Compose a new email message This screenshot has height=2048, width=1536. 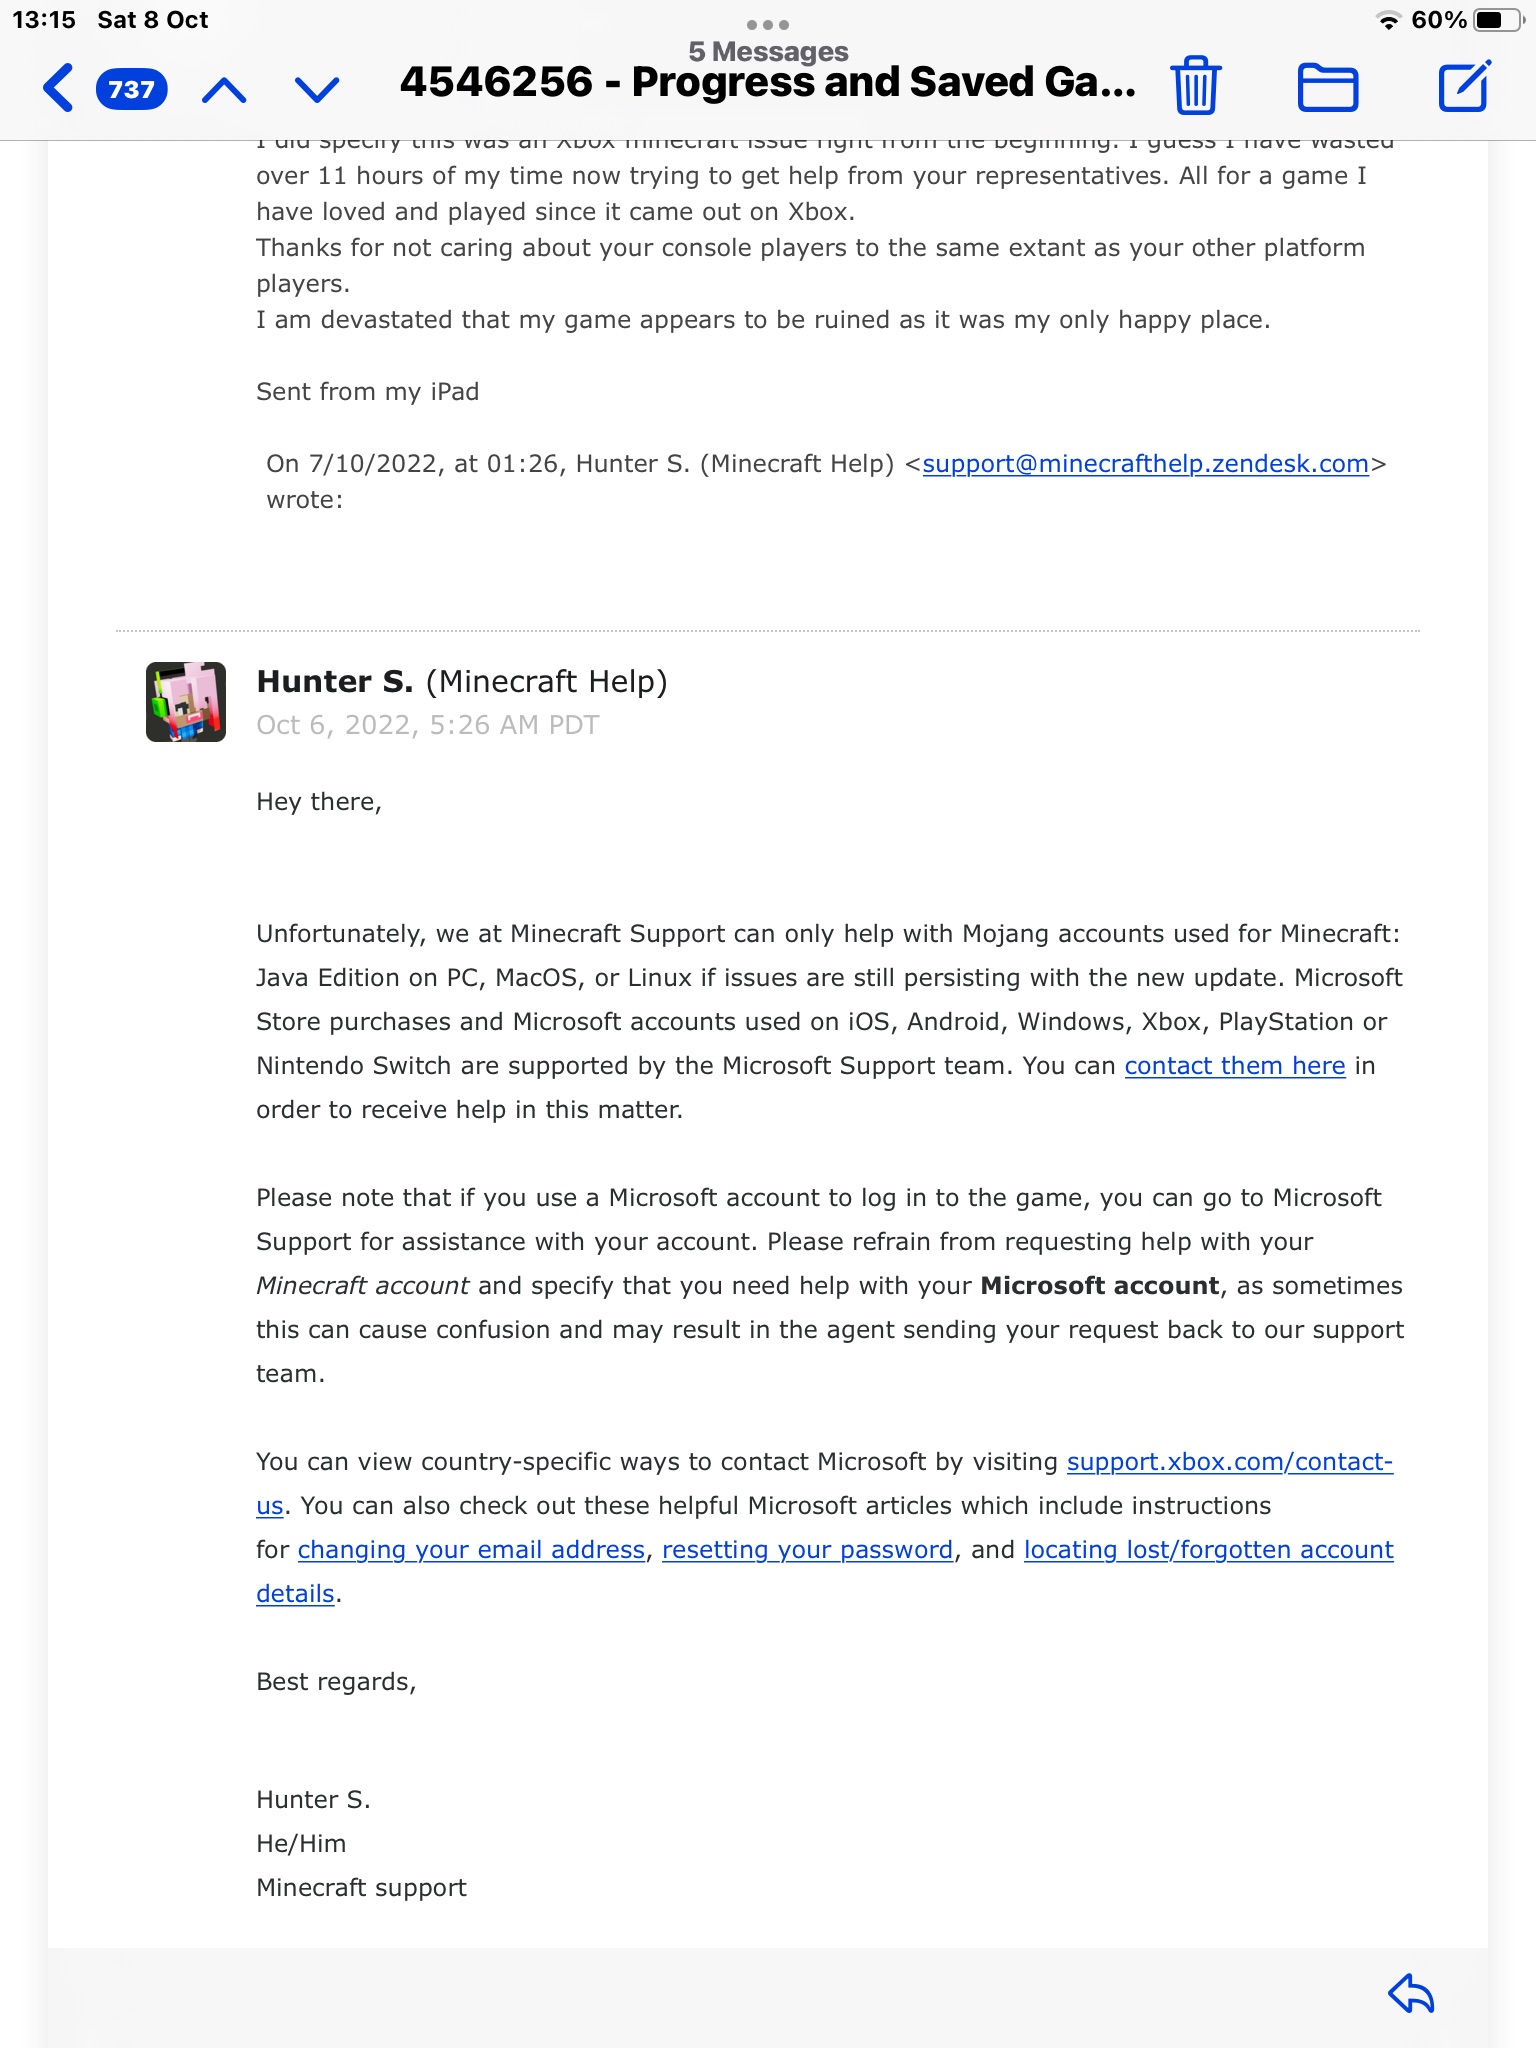click(1464, 86)
